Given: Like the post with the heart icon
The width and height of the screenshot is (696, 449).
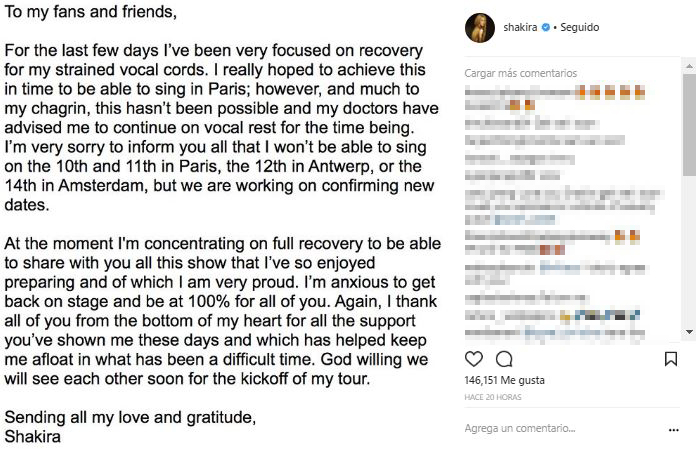Looking at the screenshot, I should (x=475, y=359).
